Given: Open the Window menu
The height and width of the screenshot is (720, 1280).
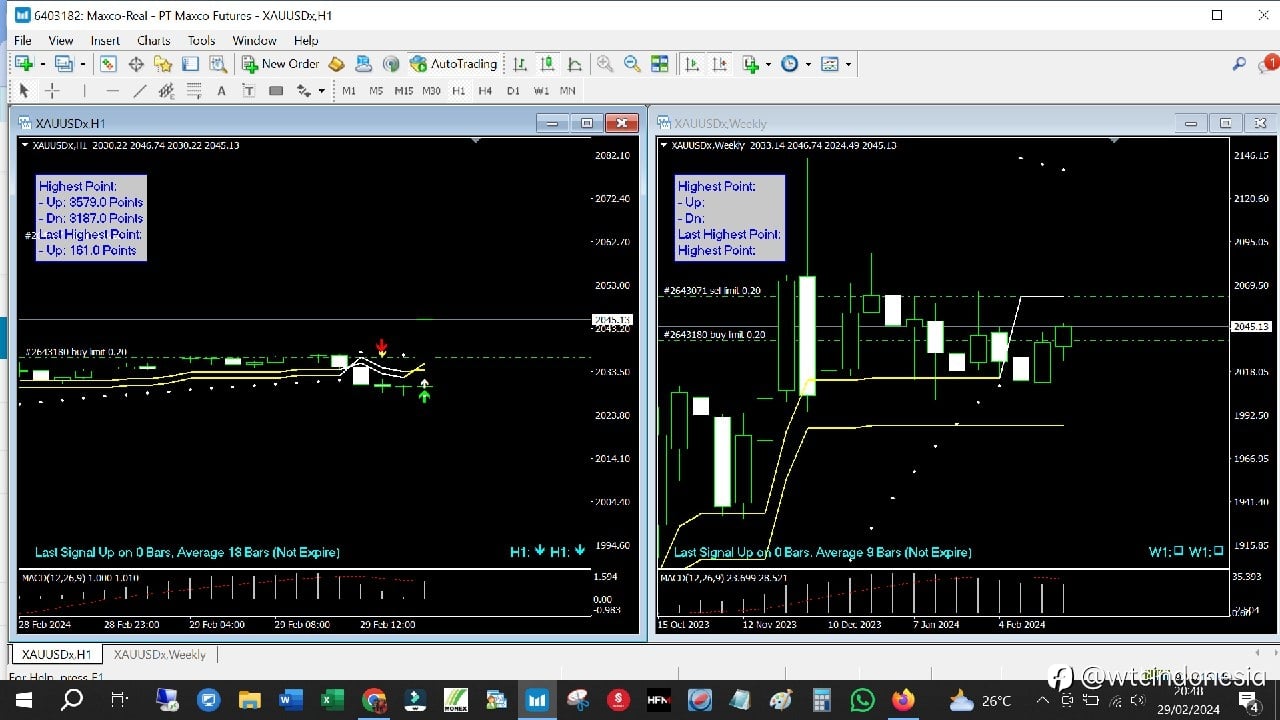Looking at the screenshot, I should 254,41.
